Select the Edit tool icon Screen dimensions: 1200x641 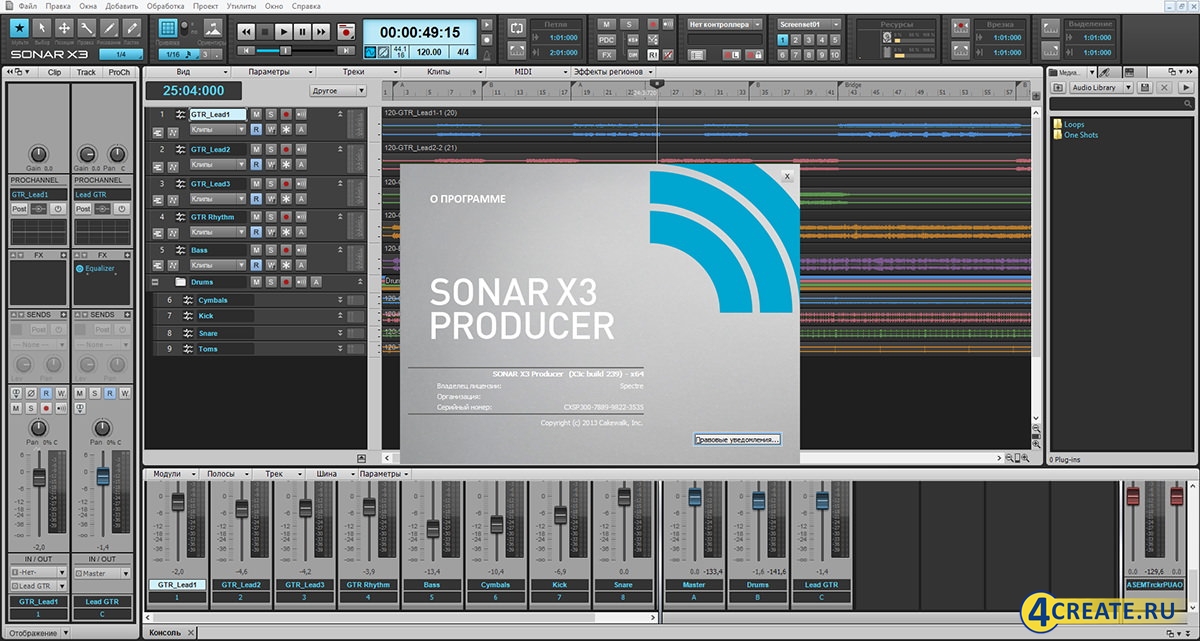(x=86, y=28)
